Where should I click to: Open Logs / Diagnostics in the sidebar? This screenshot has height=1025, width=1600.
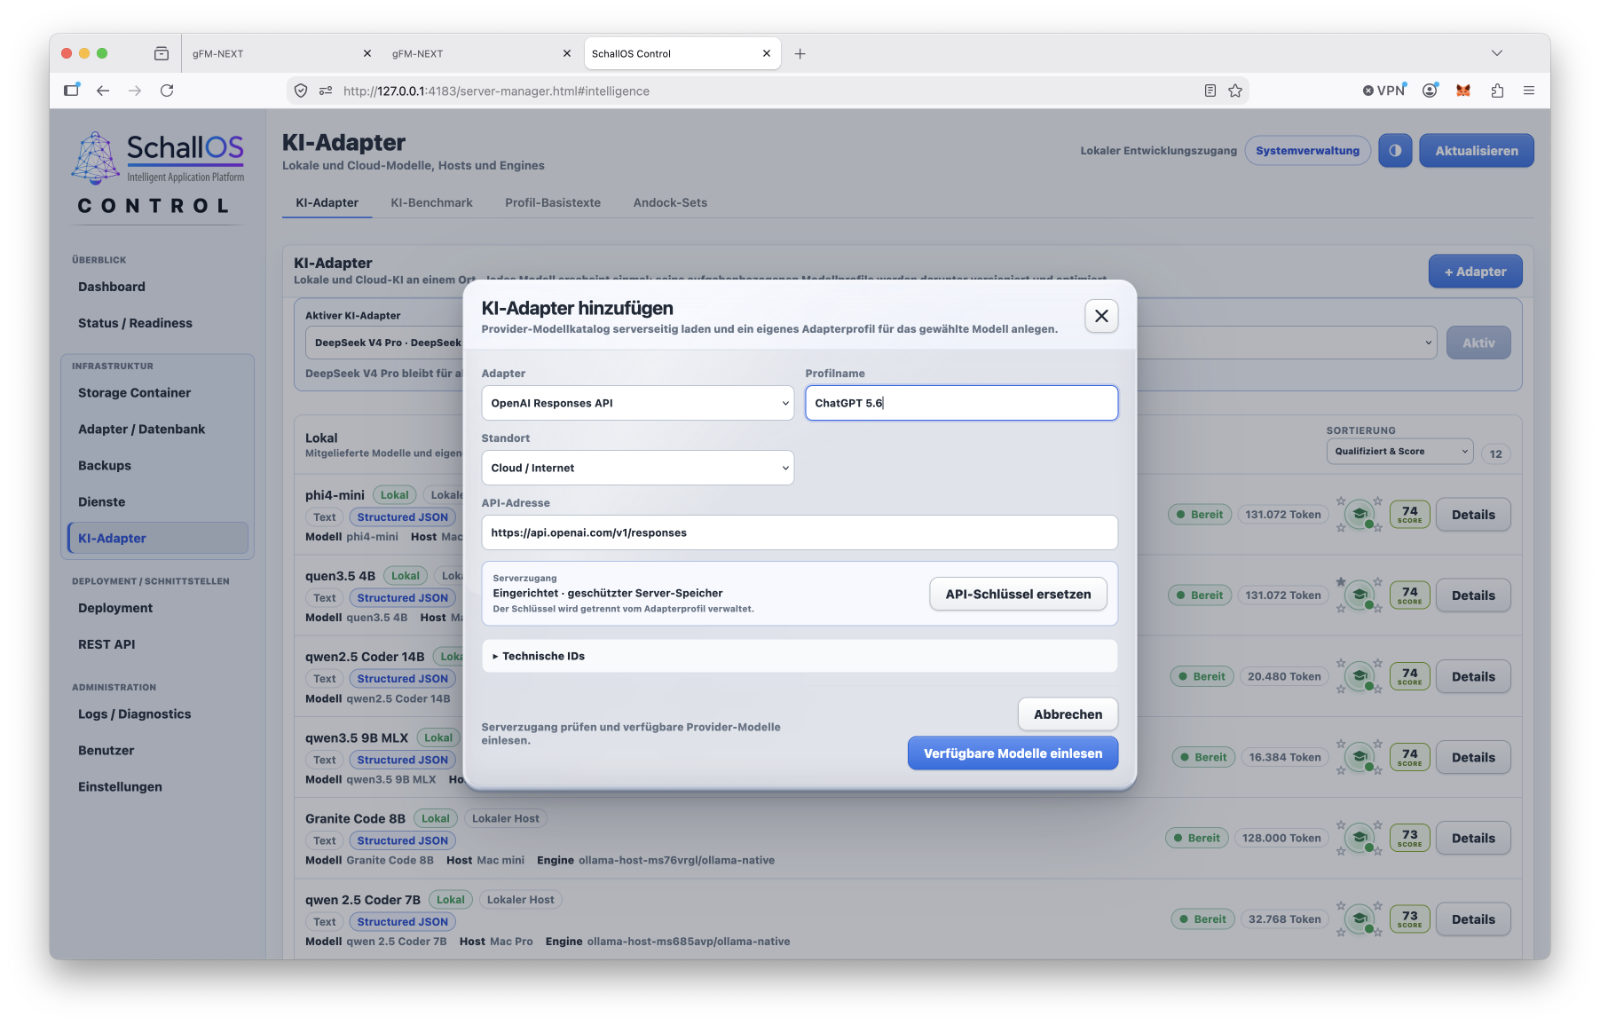(x=134, y=714)
